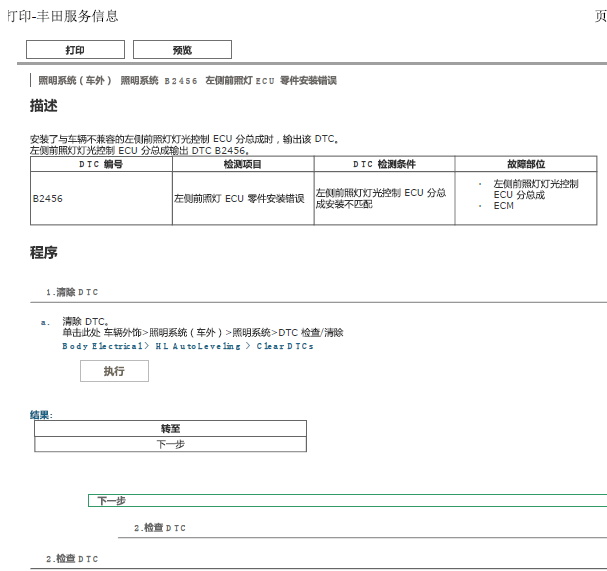Click the 程序 heading

click(44, 252)
